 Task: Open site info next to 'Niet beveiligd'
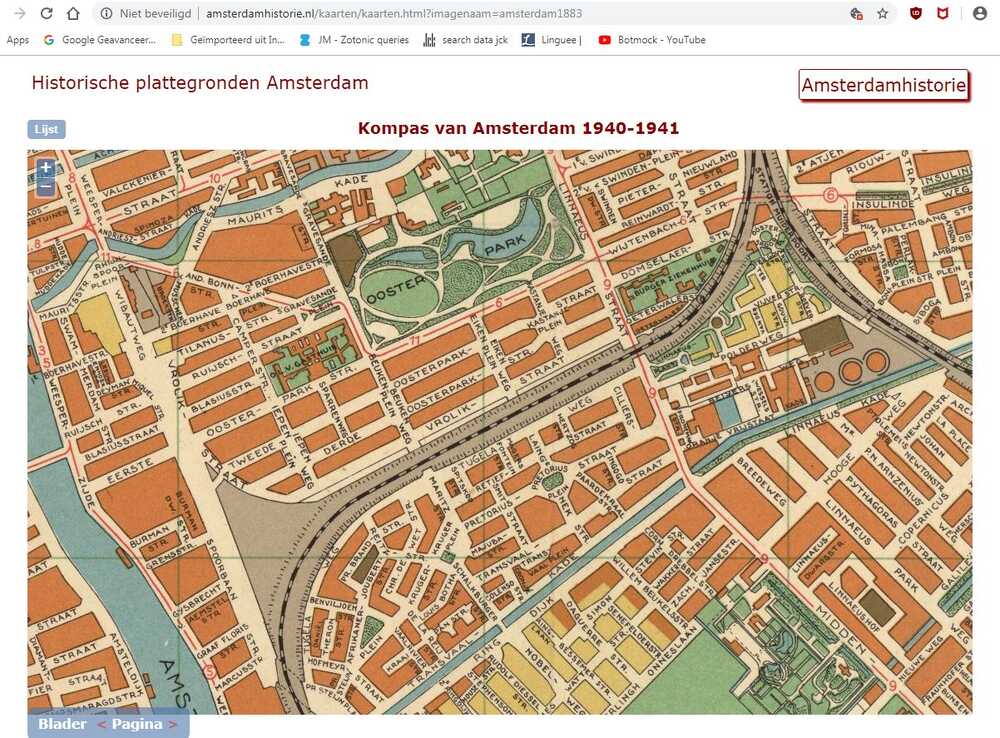(107, 13)
